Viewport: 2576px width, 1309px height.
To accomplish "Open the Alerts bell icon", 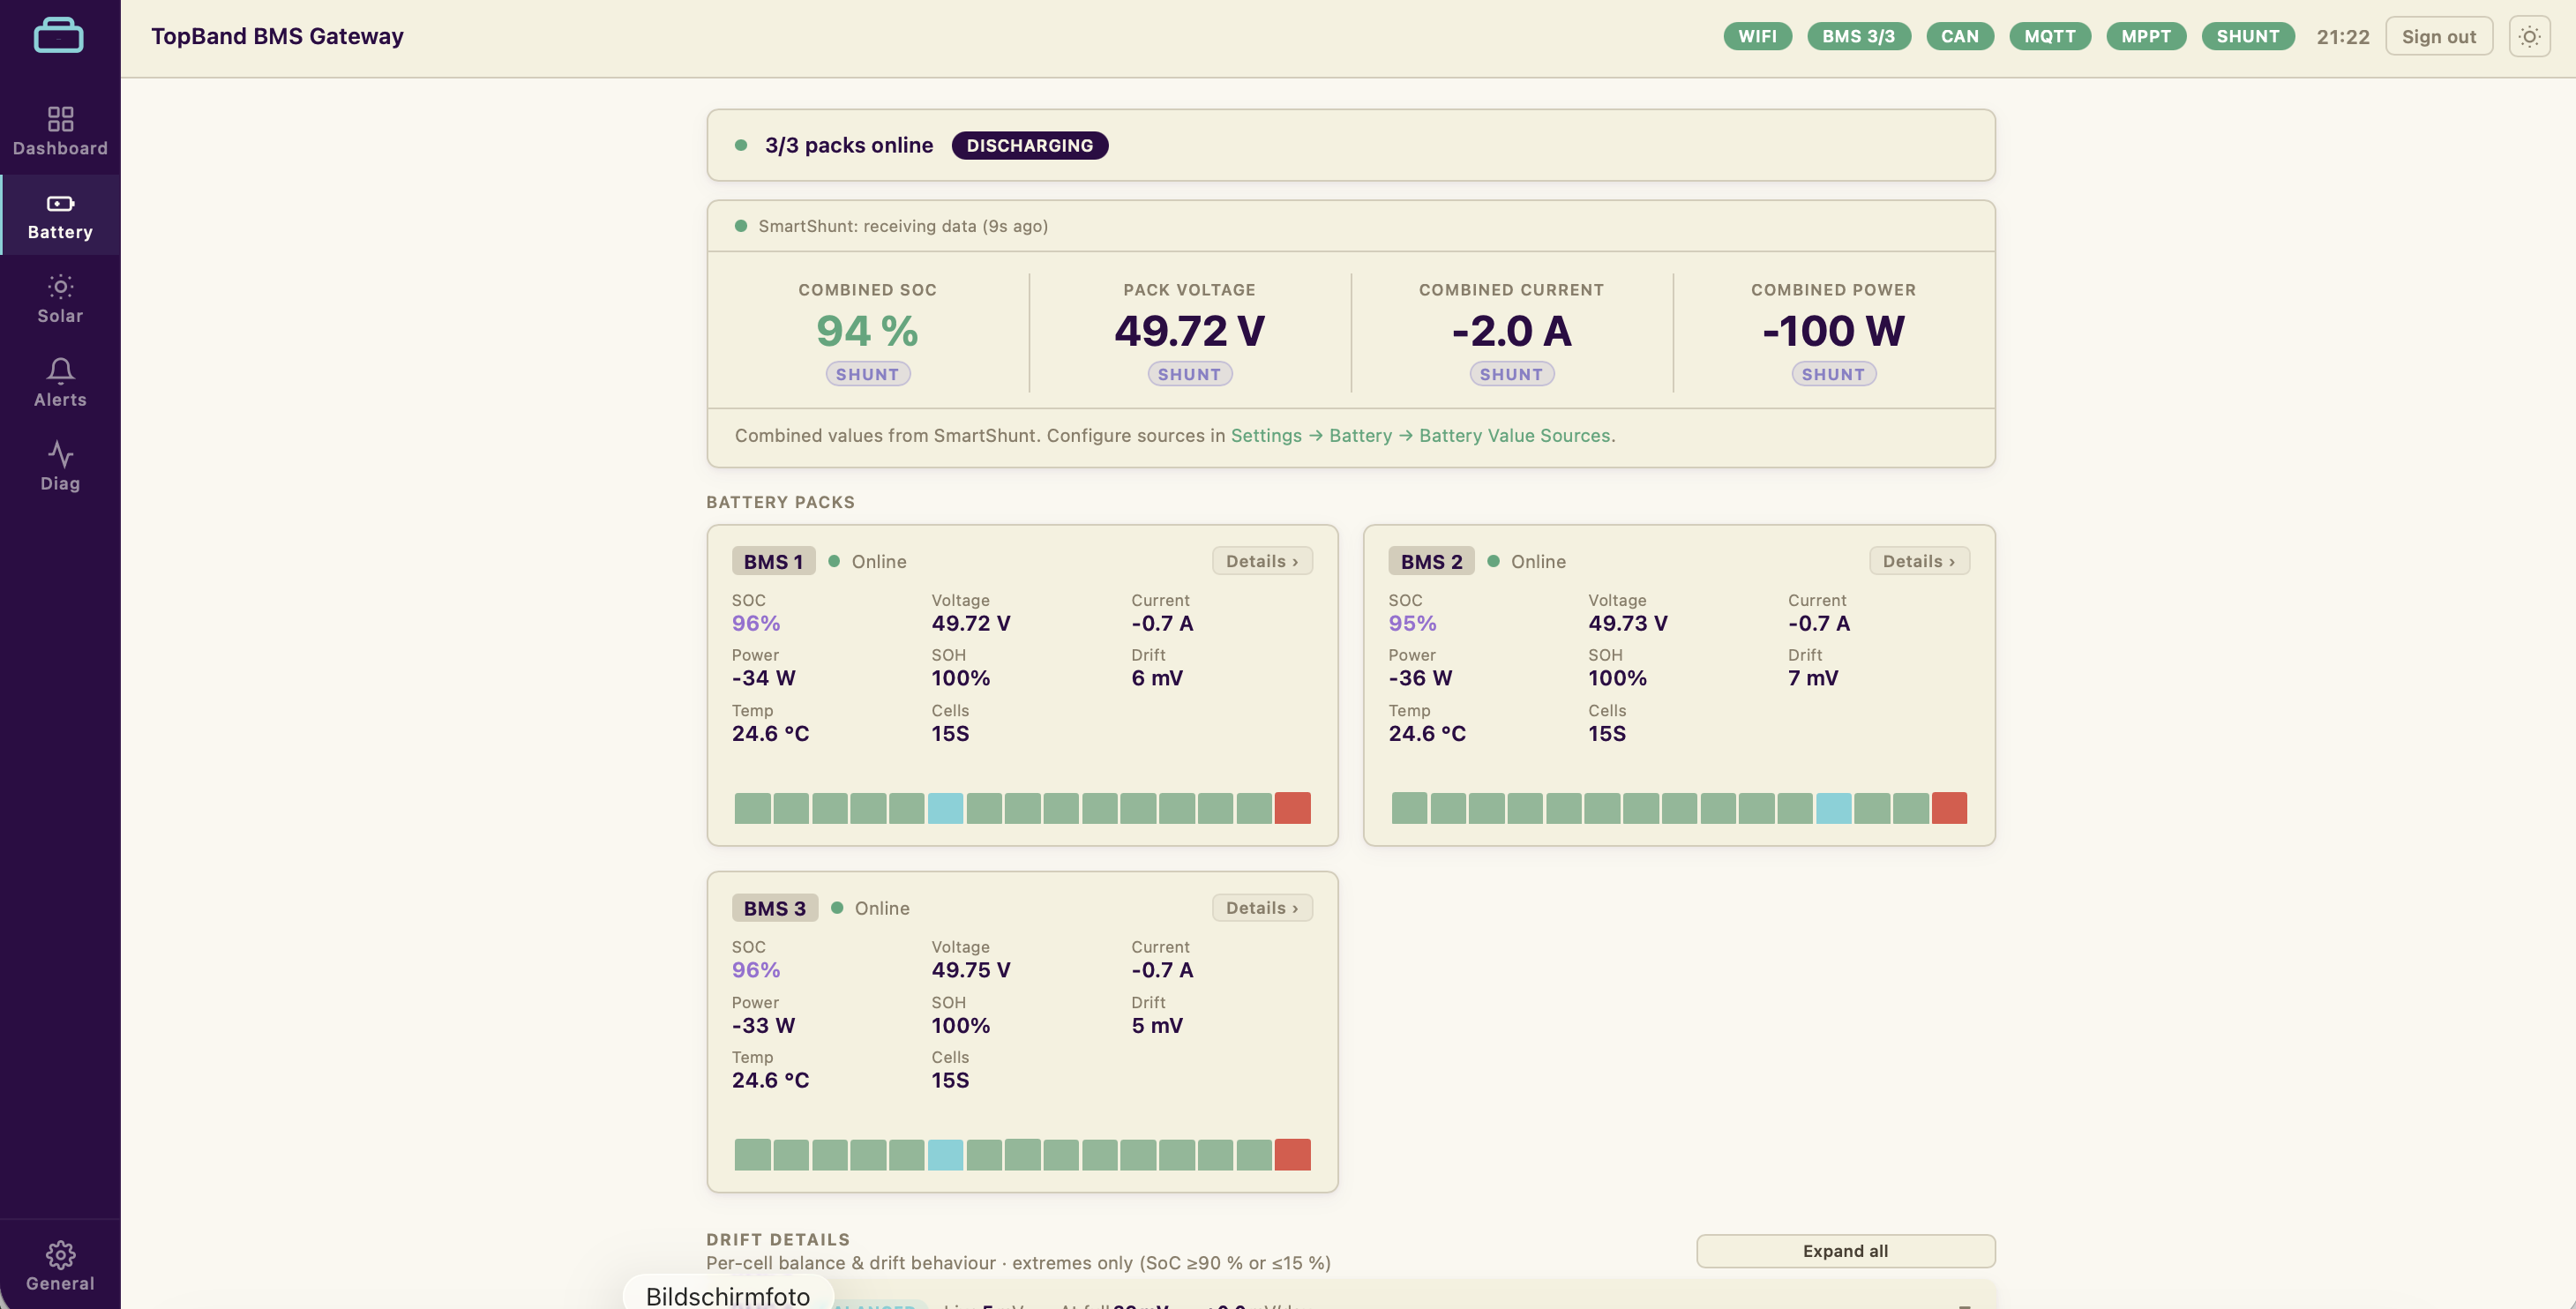I will coord(60,371).
